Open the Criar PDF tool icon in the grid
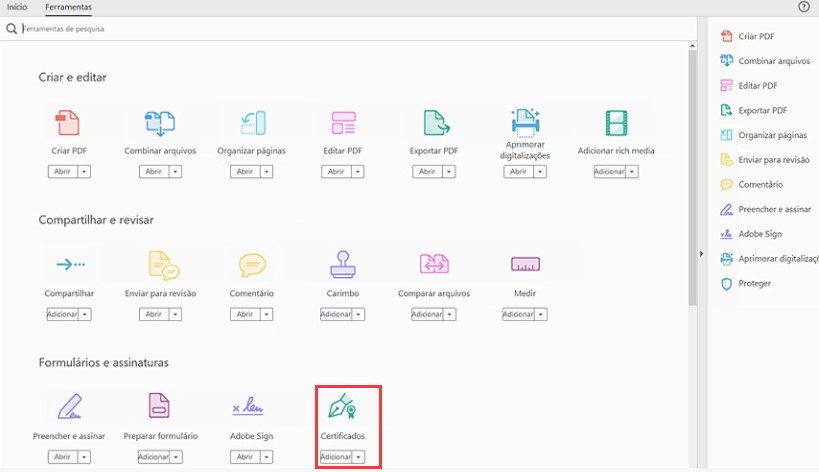Viewport: 819px width, 472px height. pyautogui.click(x=68, y=123)
